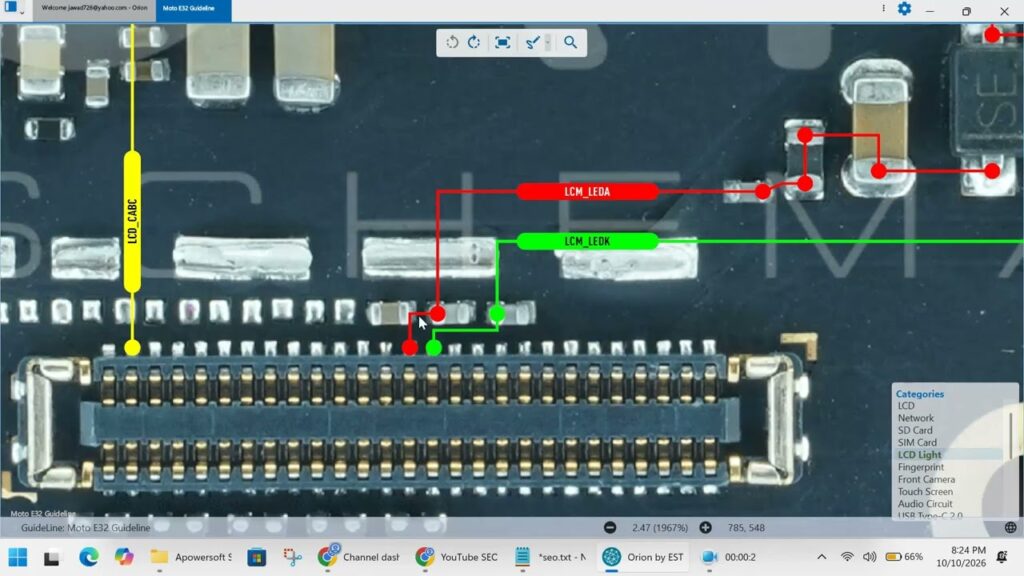The height and width of the screenshot is (576, 1024).
Task: Switch to the seo.txt Notepad window
Action: [x=550, y=557]
